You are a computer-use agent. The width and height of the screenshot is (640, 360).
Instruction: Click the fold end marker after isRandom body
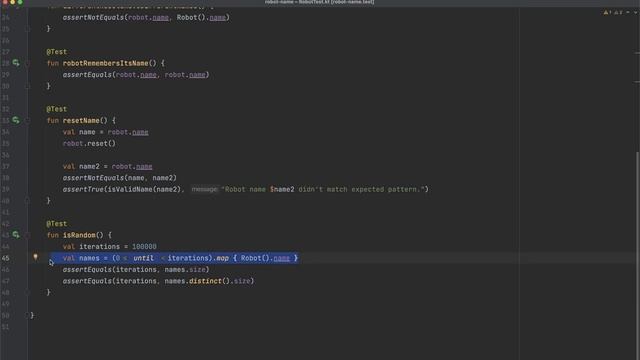[x=27, y=292]
